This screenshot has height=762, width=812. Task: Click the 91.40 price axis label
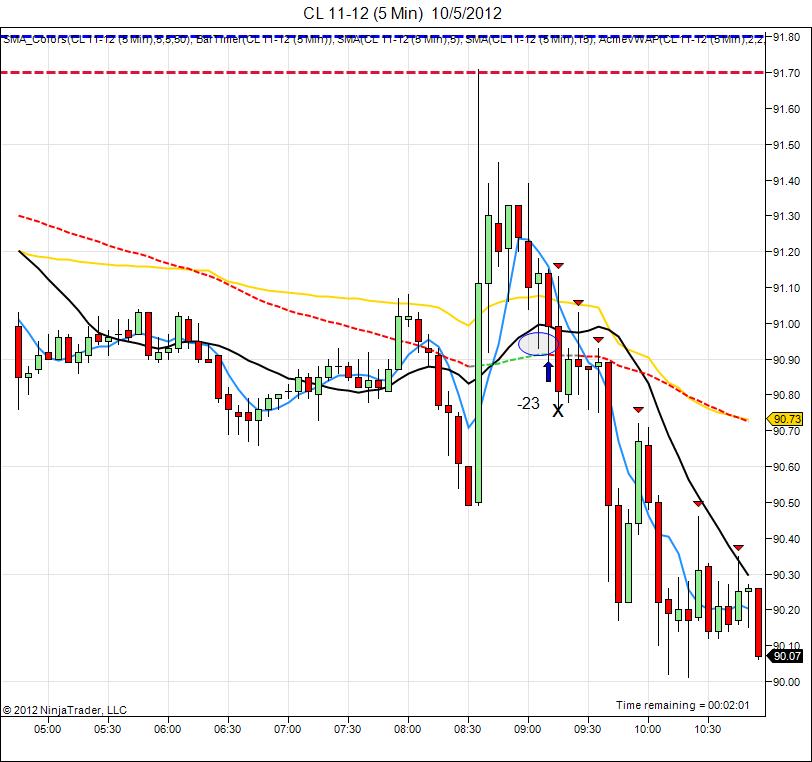(x=786, y=181)
